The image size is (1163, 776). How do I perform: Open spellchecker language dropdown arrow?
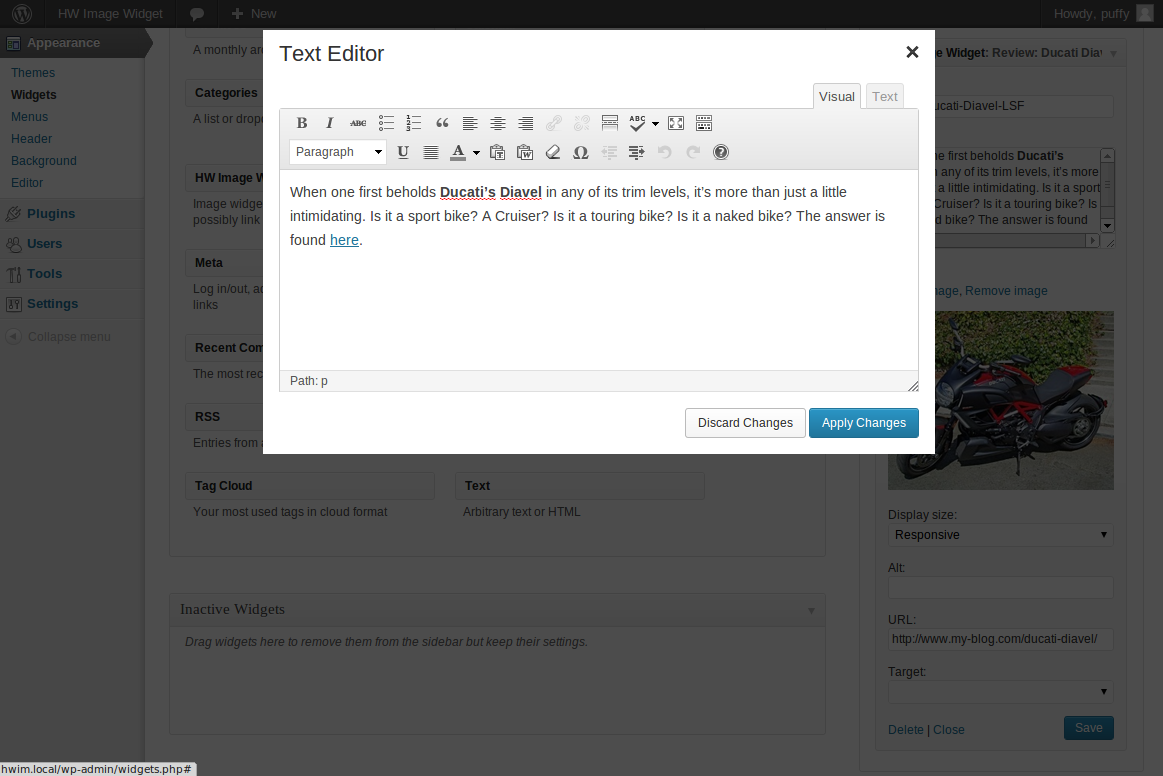(x=655, y=124)
